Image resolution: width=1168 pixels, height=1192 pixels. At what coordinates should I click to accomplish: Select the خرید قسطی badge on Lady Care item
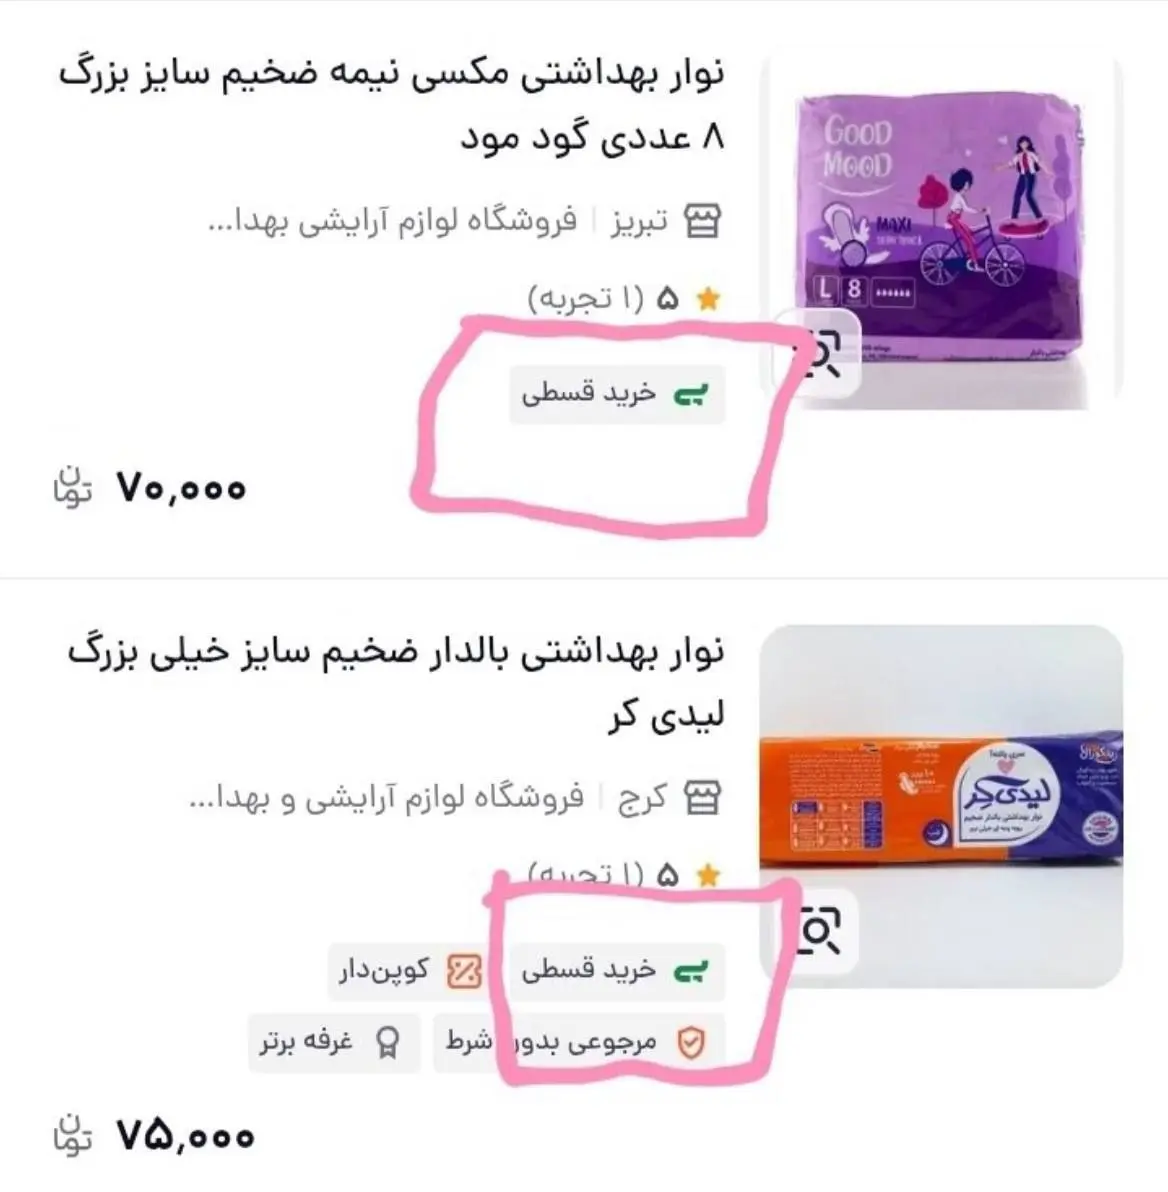pyautogui.click(x=617, y=971)
